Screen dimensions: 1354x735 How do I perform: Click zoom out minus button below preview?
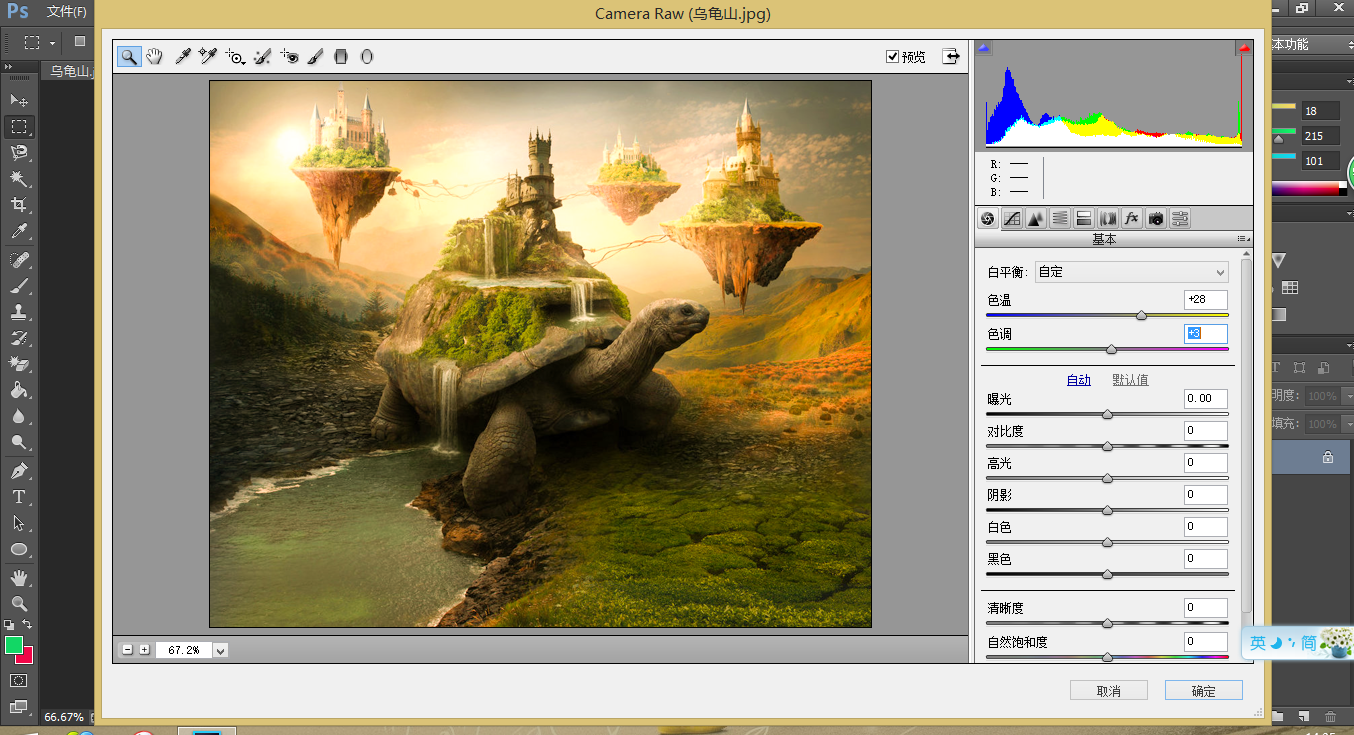point(128,650)
